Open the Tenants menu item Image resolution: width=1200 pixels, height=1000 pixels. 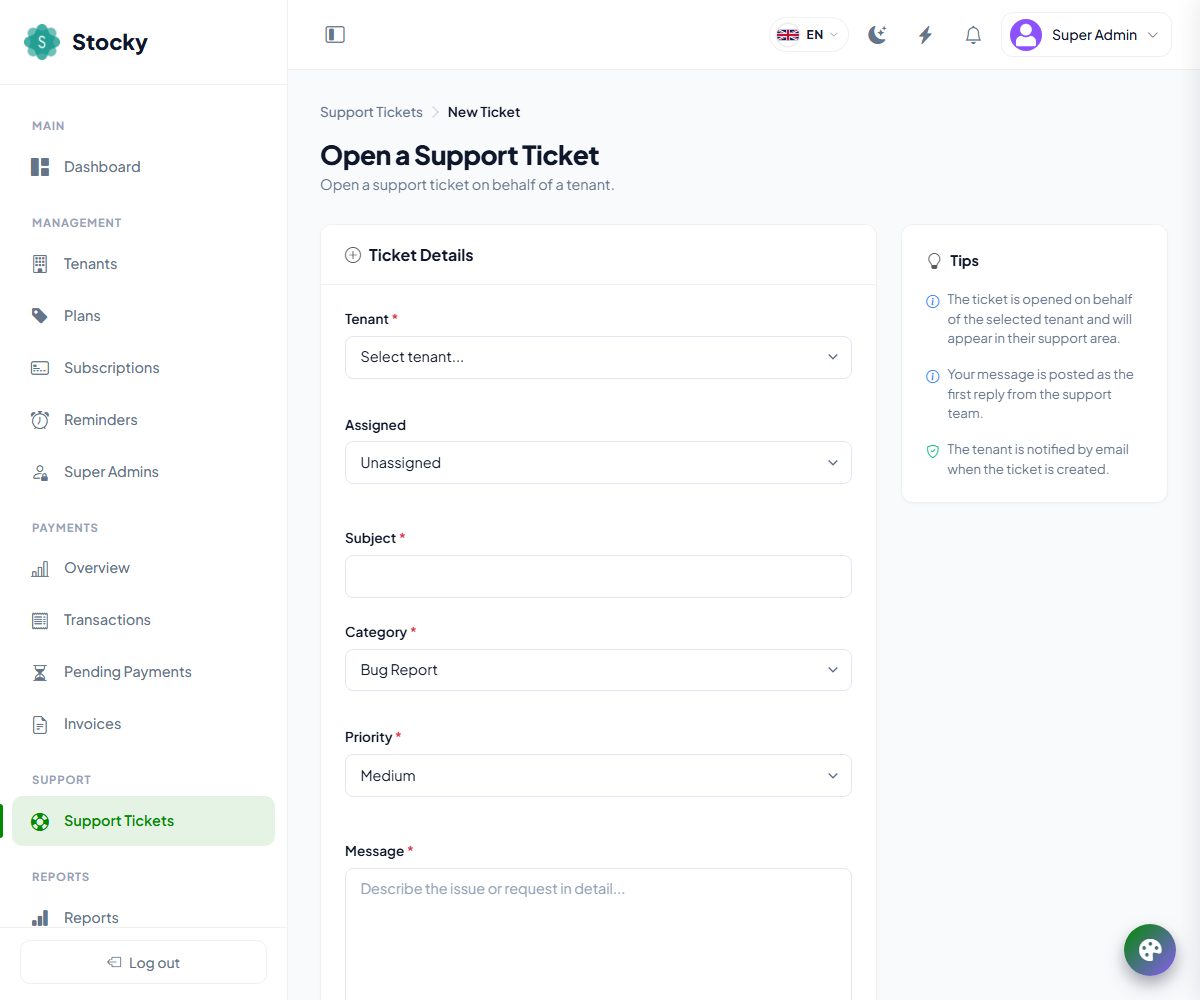click(x=143, y=264)
